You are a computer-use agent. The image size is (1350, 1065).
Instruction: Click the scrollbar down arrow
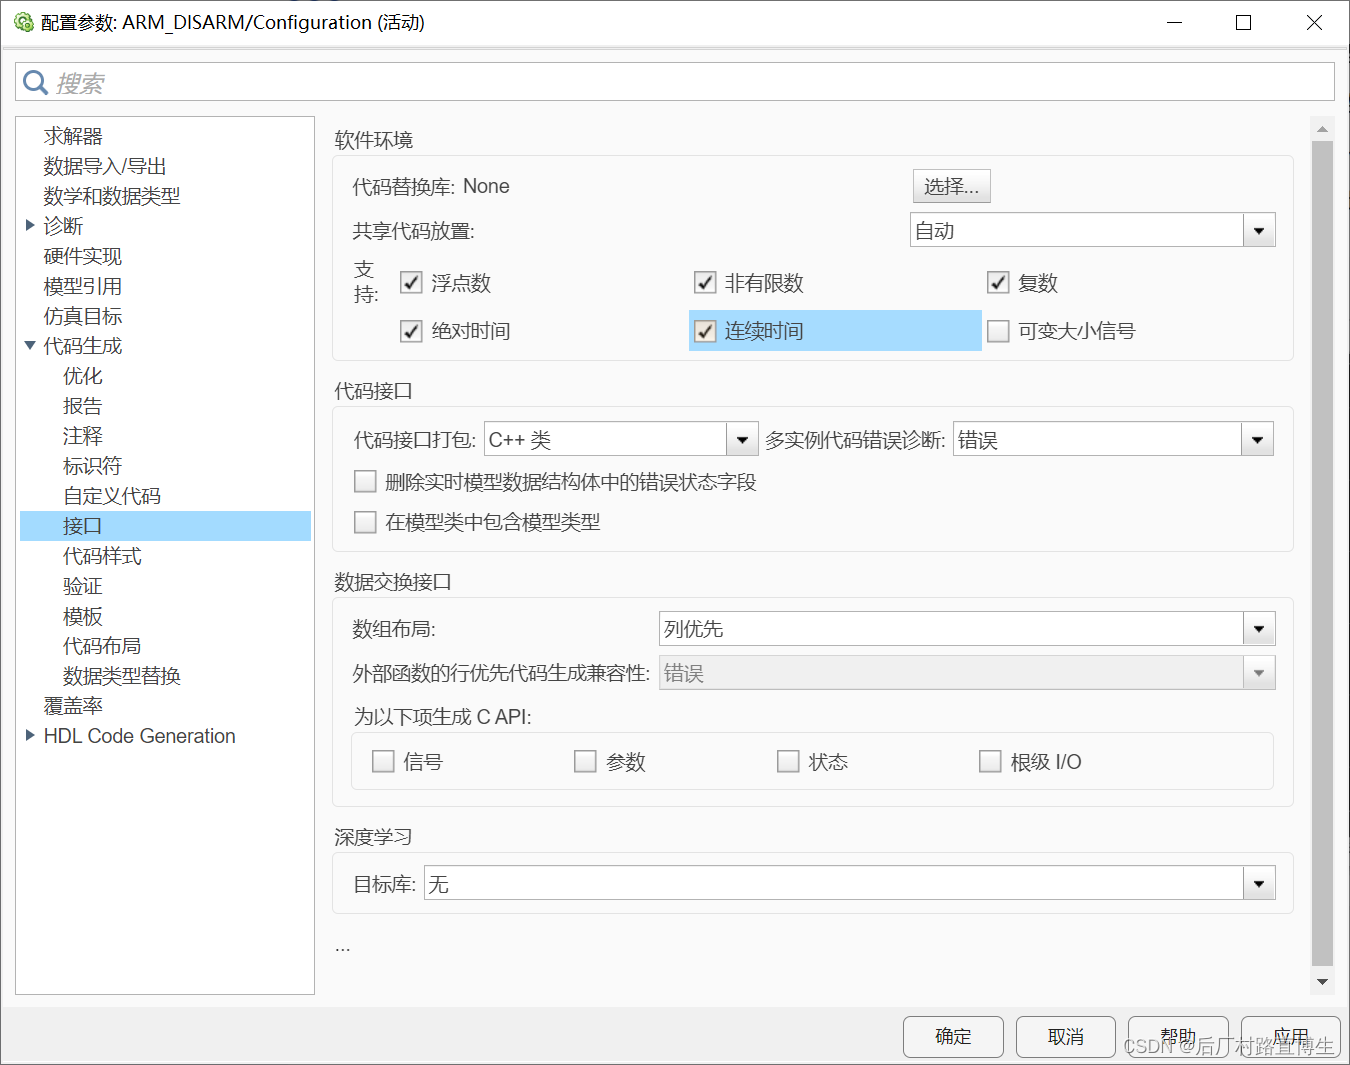(1322, 982)
